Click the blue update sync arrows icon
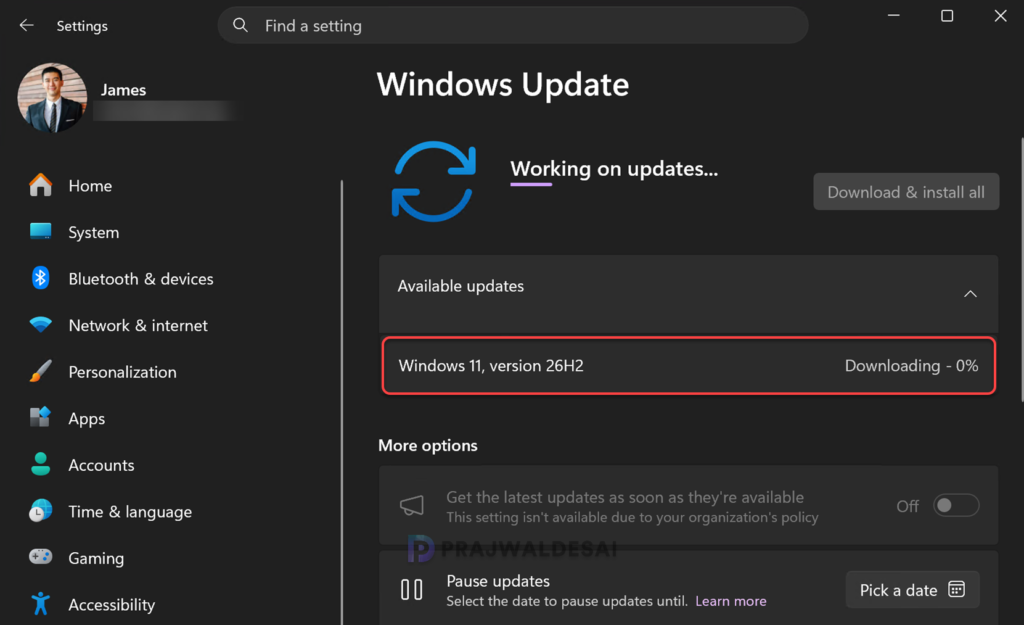Image resolution: width=1024 pixels, height=625 pixels. 434,182
